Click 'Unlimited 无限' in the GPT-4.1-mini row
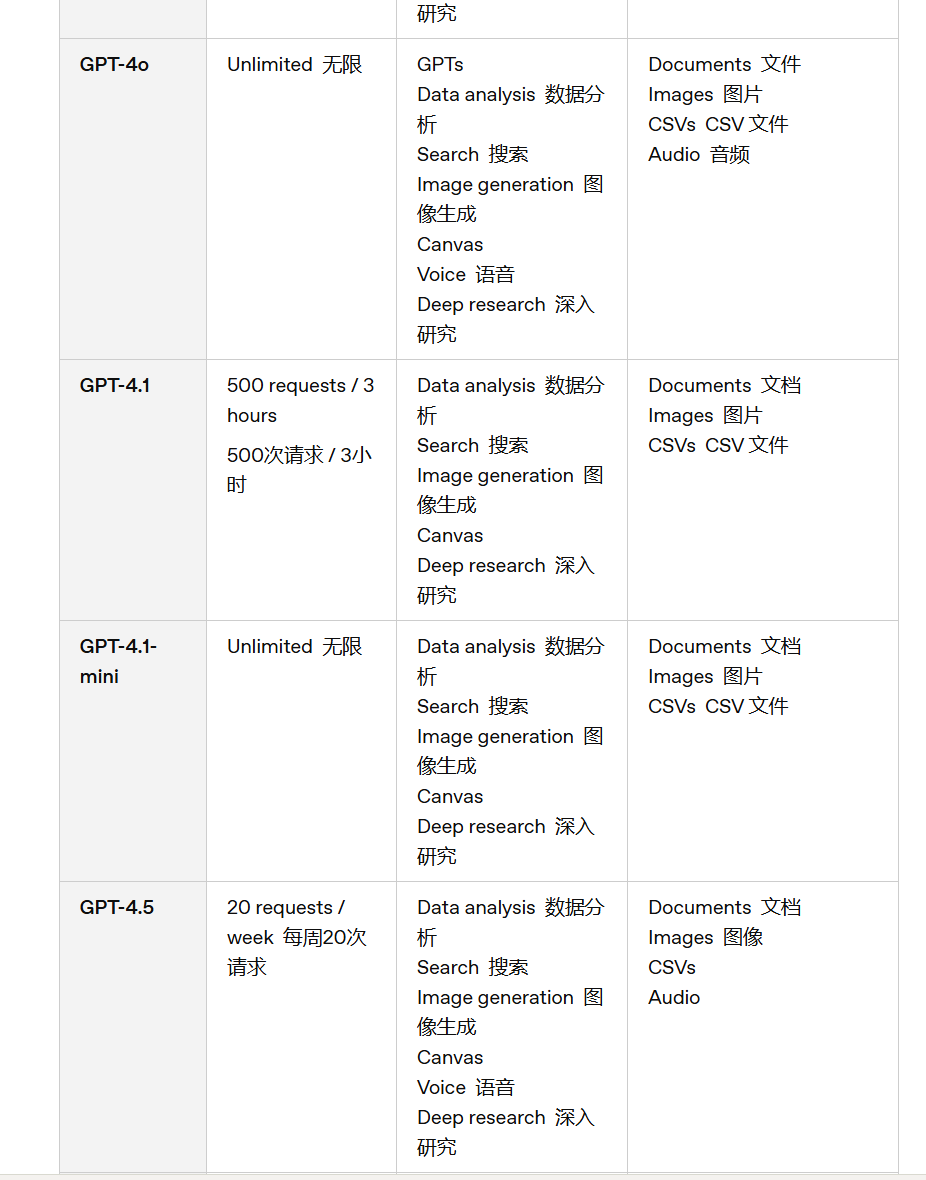Image resolution: width=926 pixels, height=1180 pixels. [x=294, y=646]
